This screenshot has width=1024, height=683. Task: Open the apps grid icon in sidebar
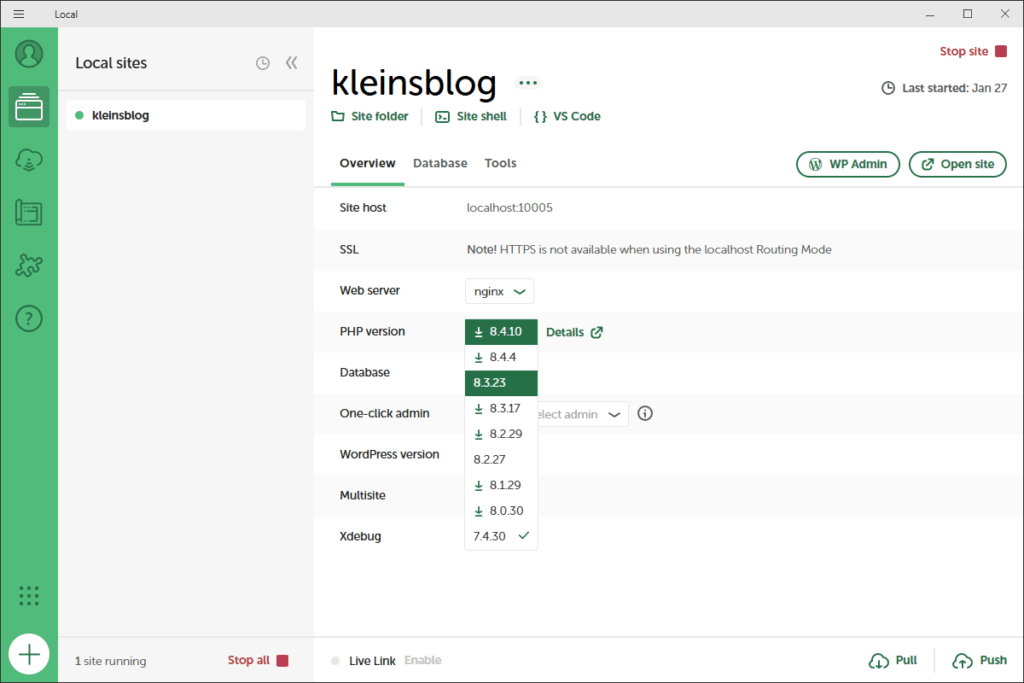(29, 596)
